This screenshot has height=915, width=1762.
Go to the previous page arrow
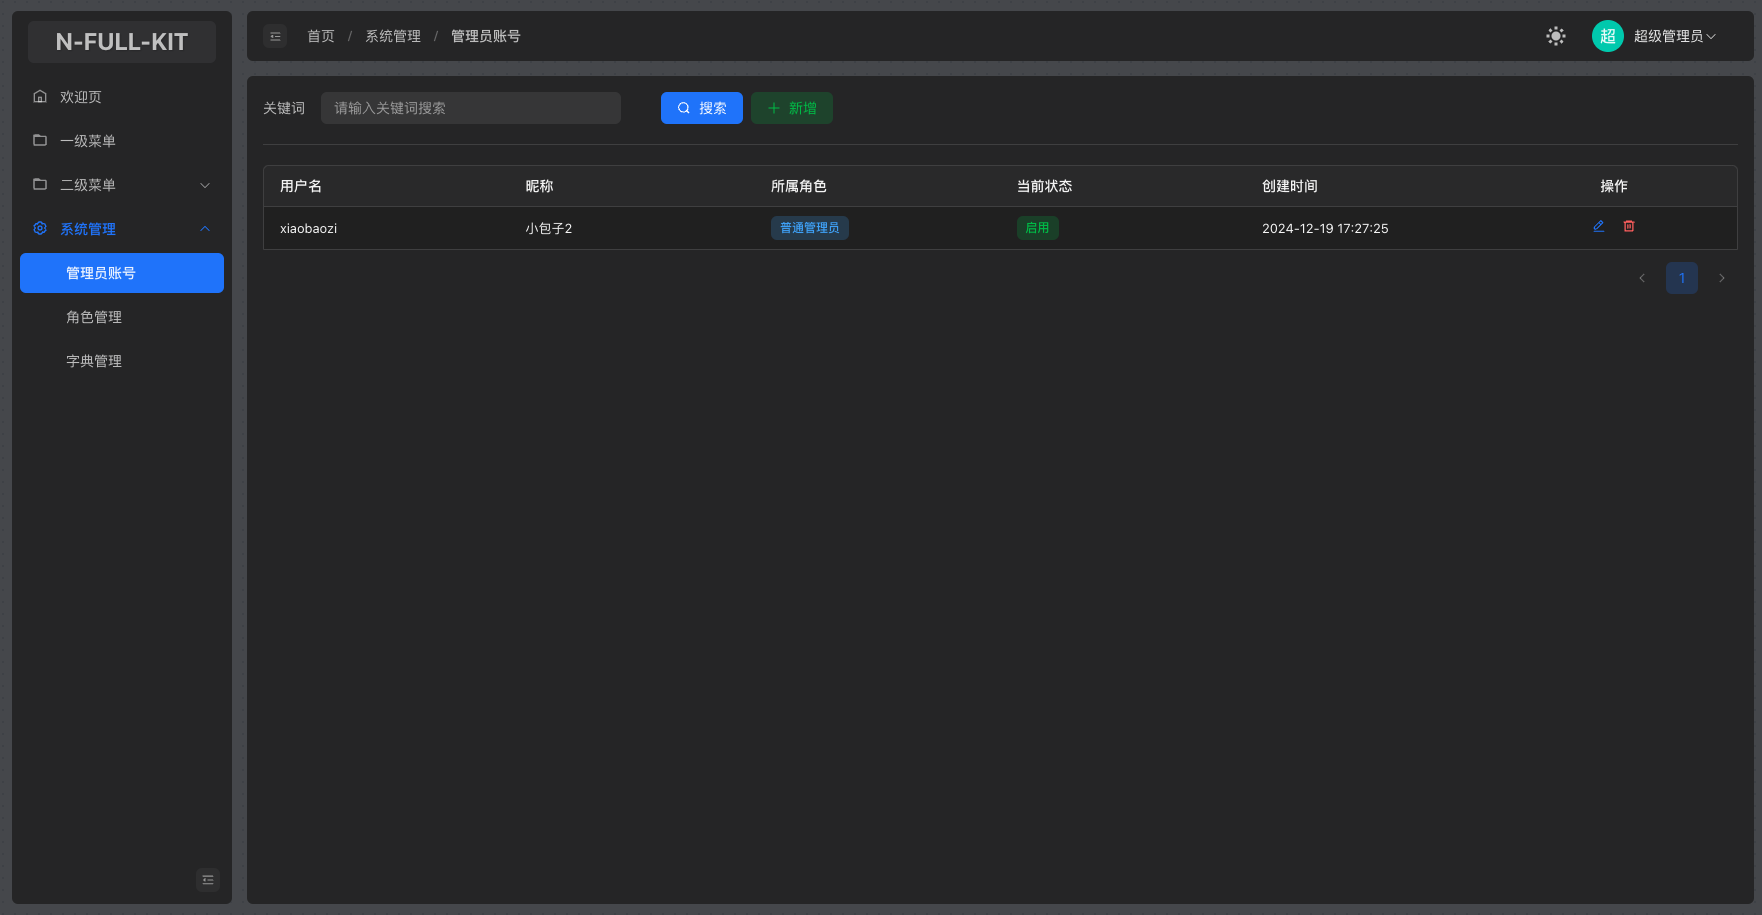[1642, 278]
